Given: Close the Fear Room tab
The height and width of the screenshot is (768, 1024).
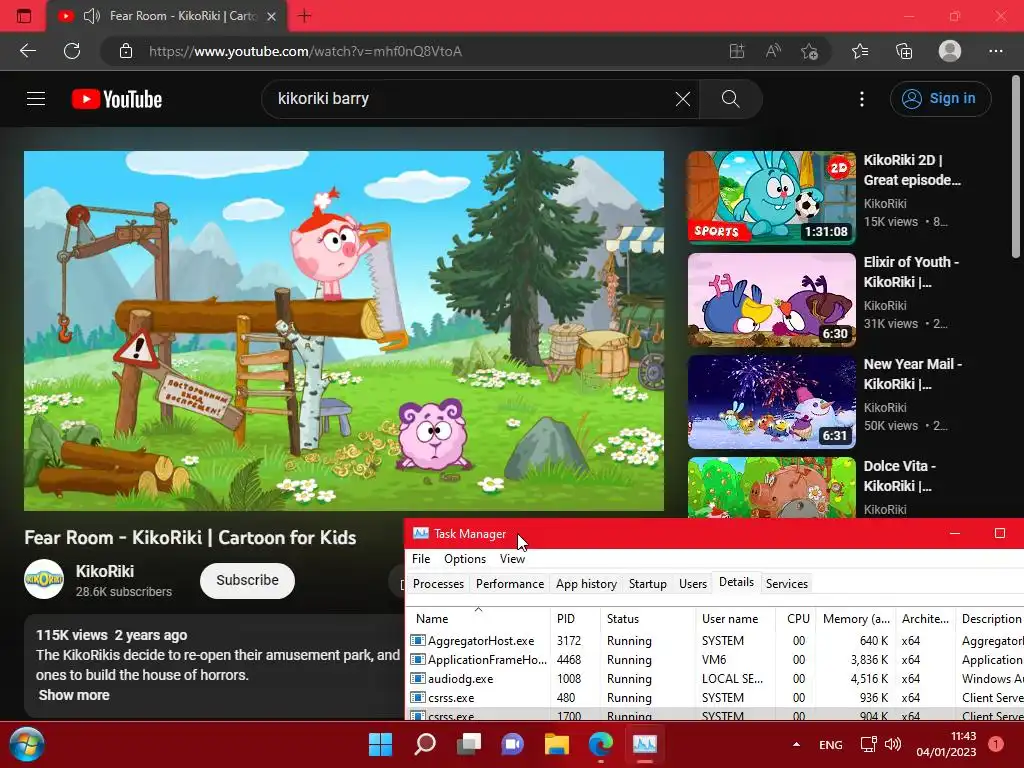Looking at the screenshot, I should click(272, 16).
